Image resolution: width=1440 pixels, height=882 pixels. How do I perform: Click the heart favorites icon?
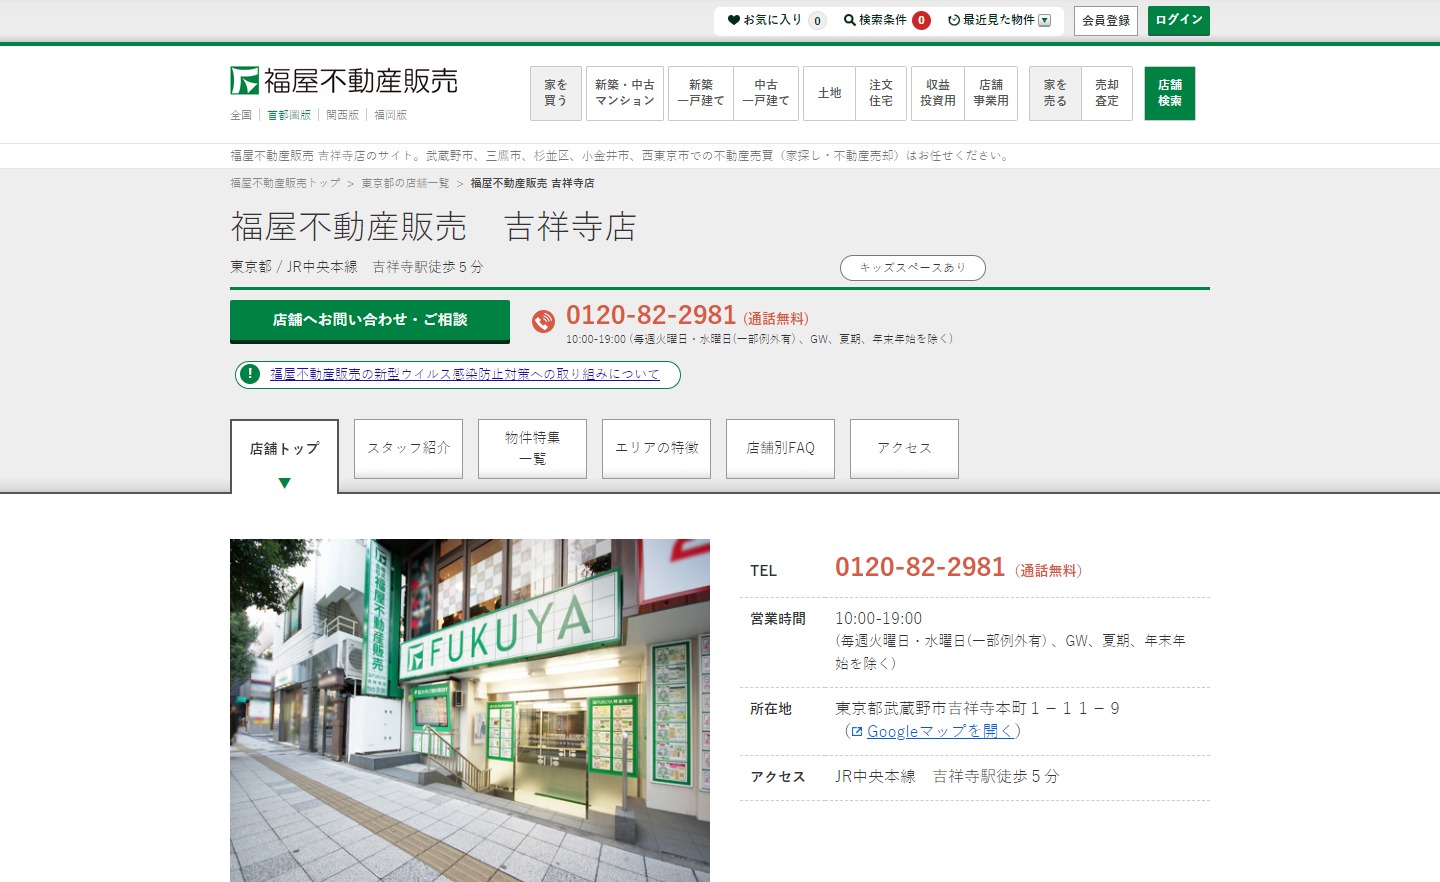(x=734, y=20)
